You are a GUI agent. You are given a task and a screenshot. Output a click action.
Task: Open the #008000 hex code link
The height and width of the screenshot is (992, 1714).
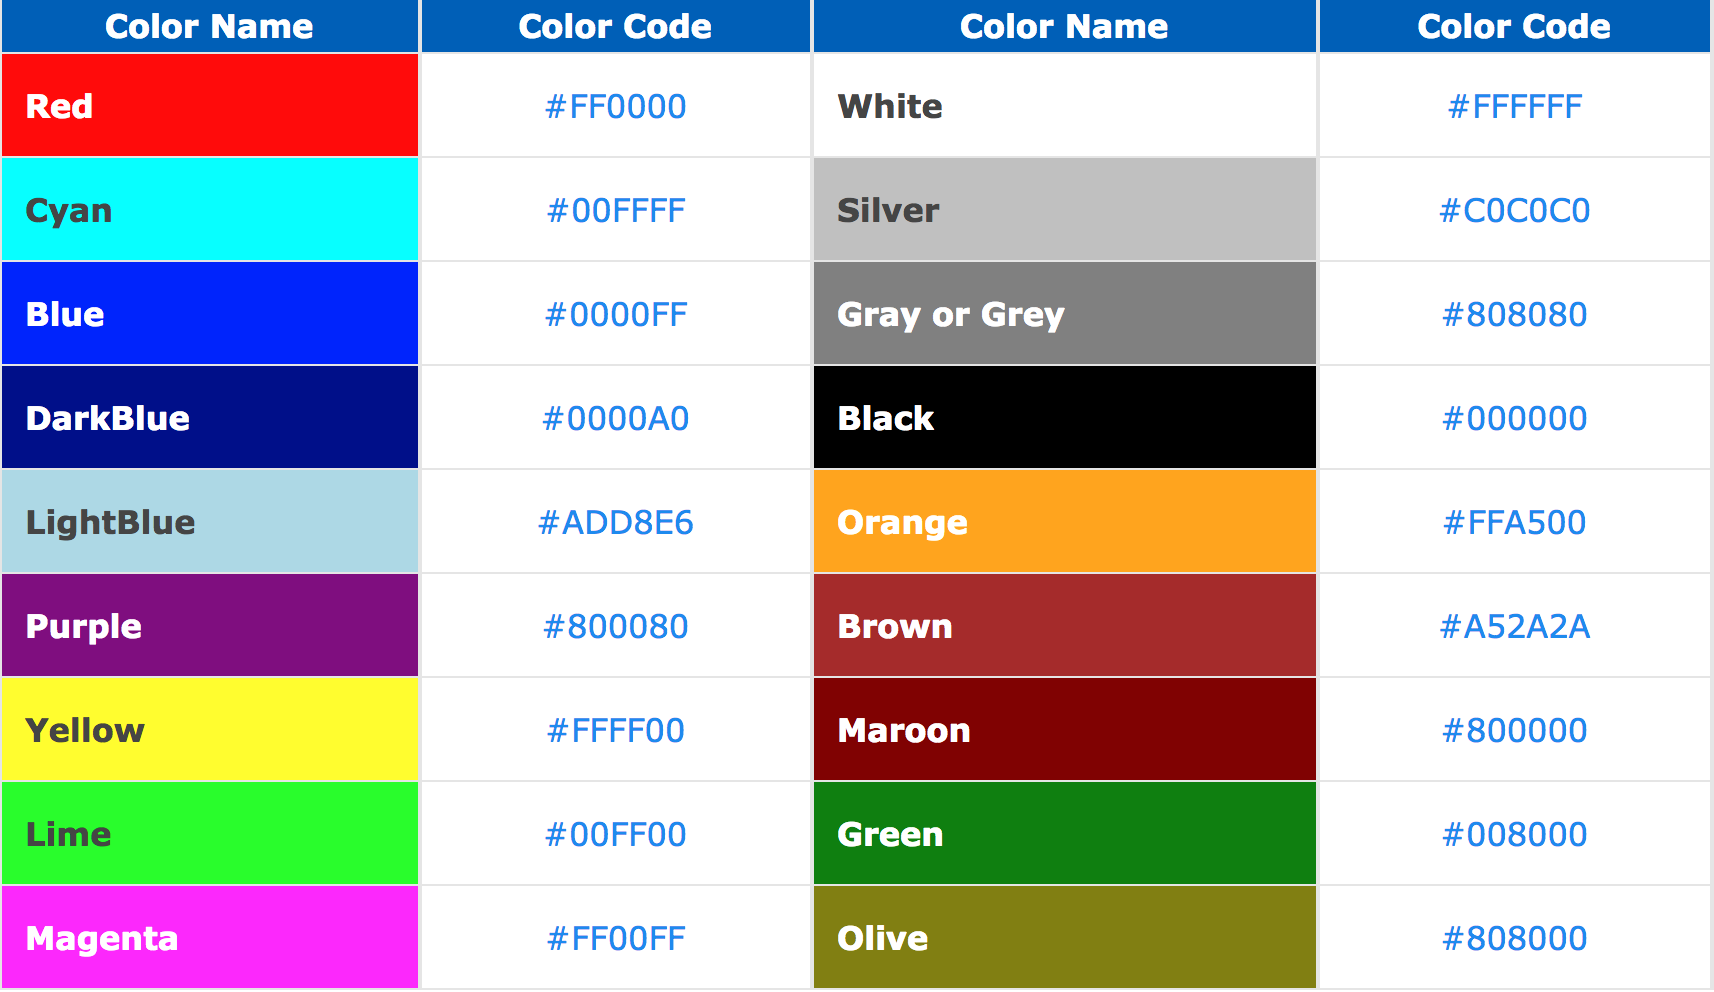tap(1514, 834)
